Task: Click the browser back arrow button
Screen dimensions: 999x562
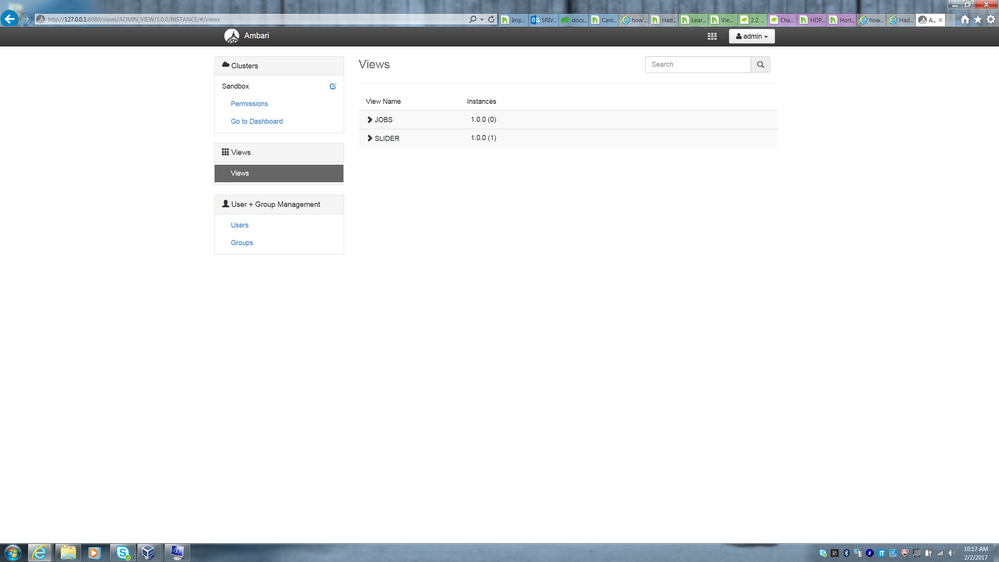Action: (x=10, y=18)
